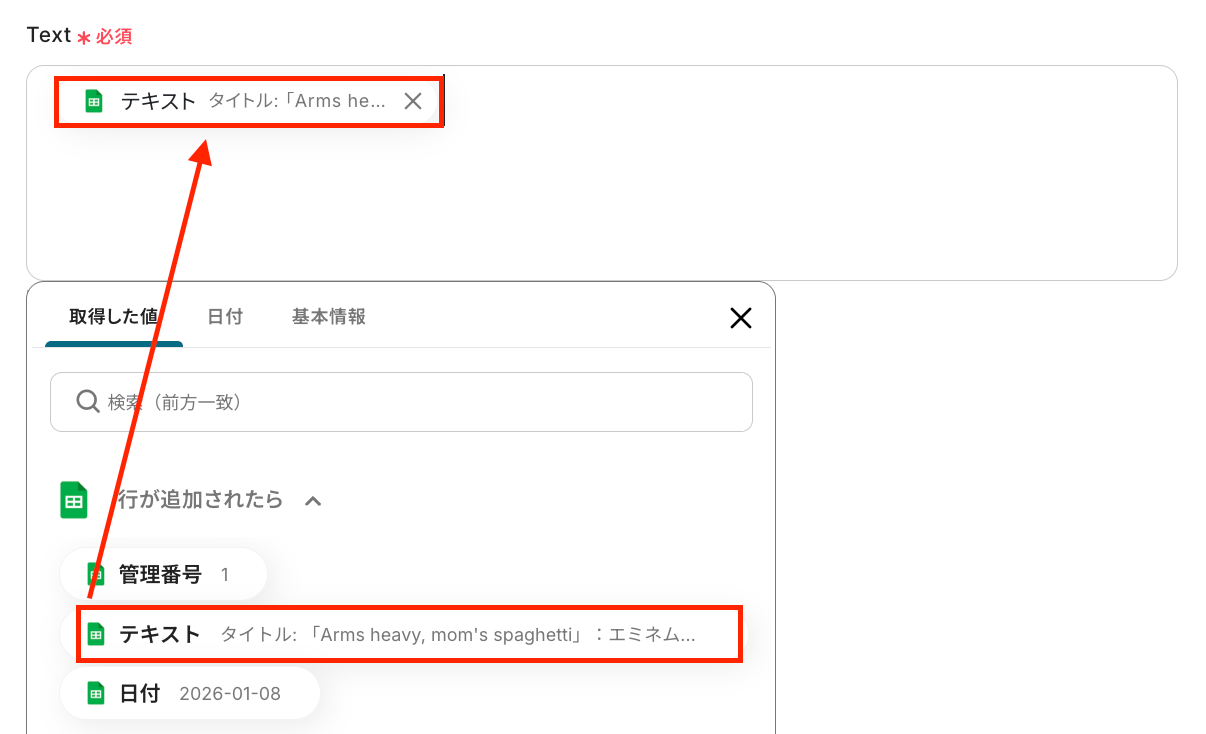This screenshot has height=734, width=1206.
Task: Click the Sheets icon on the 日付 list item
Action: coord(96,693)
